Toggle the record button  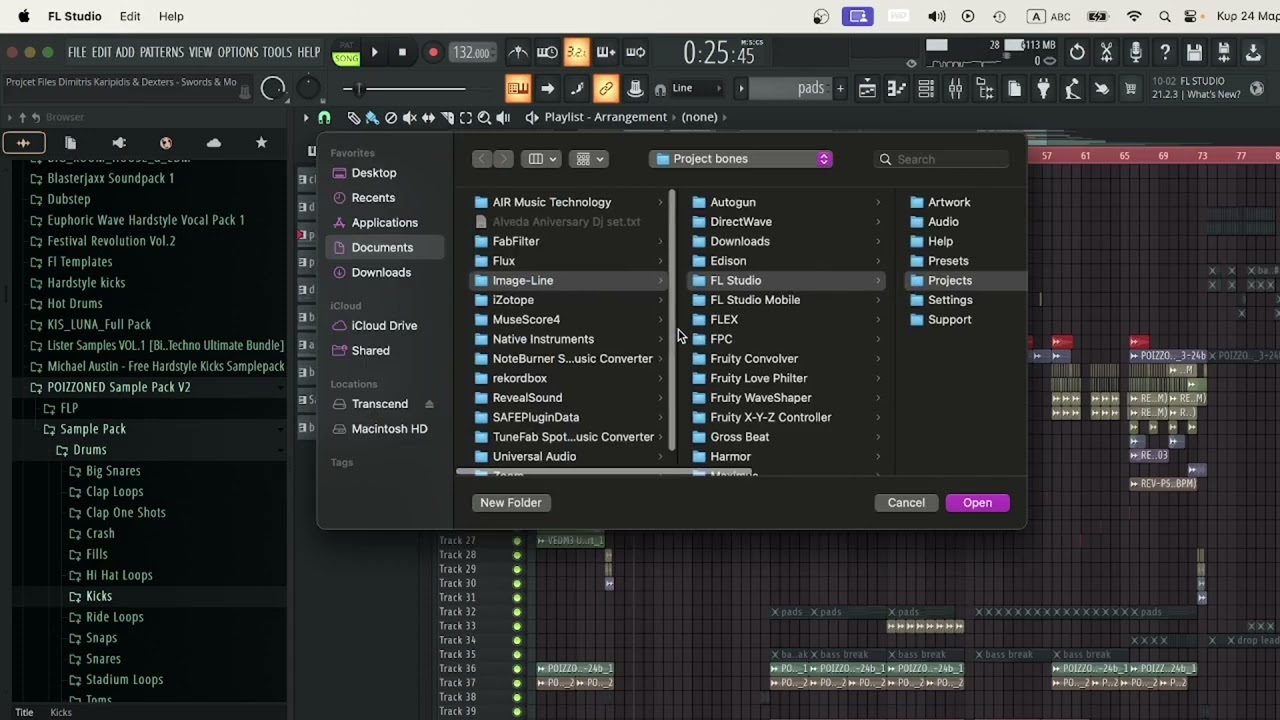[433, 53]
